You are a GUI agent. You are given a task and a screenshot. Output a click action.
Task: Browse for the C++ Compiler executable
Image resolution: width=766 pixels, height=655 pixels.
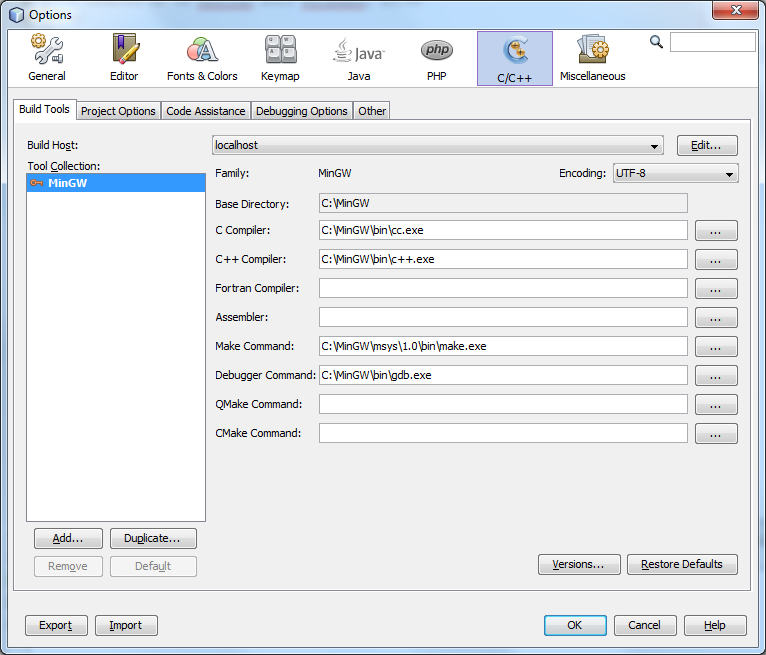(716, 259)
